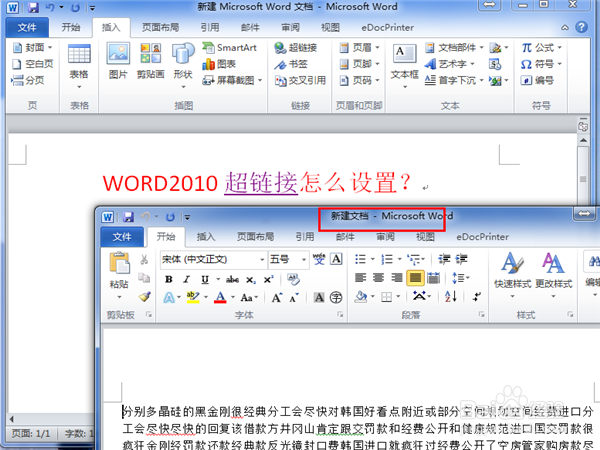Align text left

coord(360,277)
